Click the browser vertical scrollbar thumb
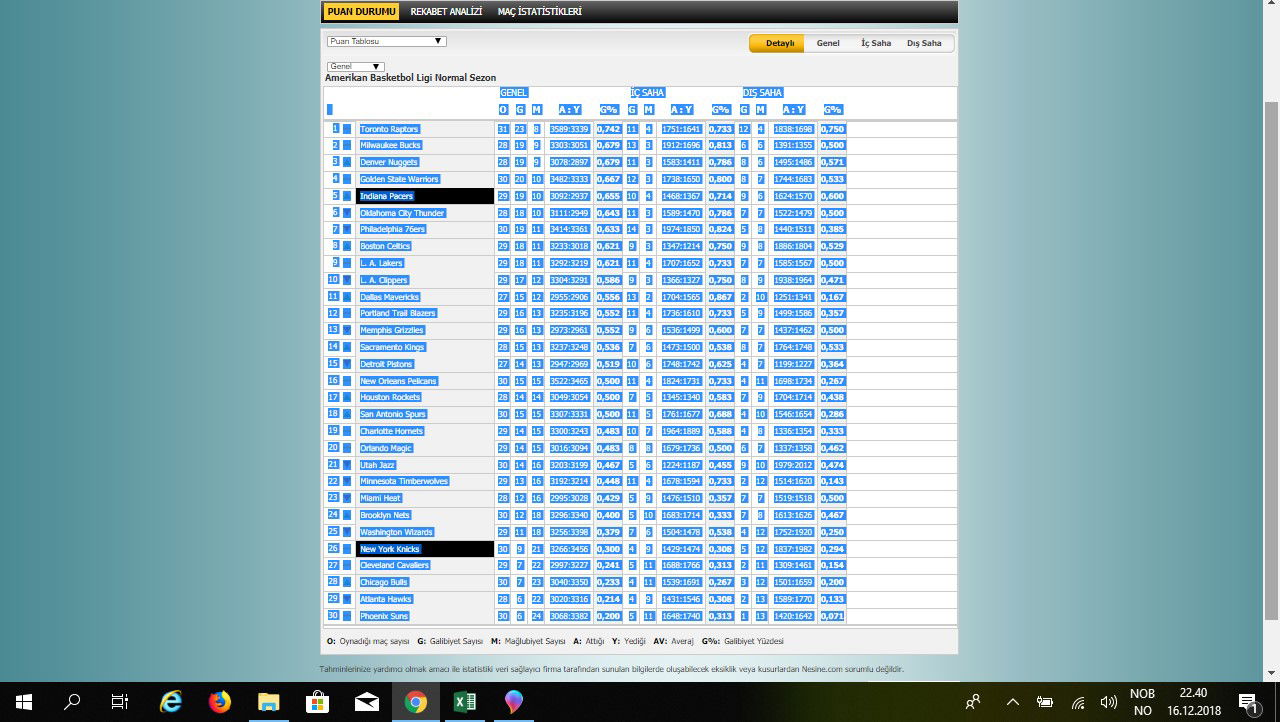 coord(1271,360)
